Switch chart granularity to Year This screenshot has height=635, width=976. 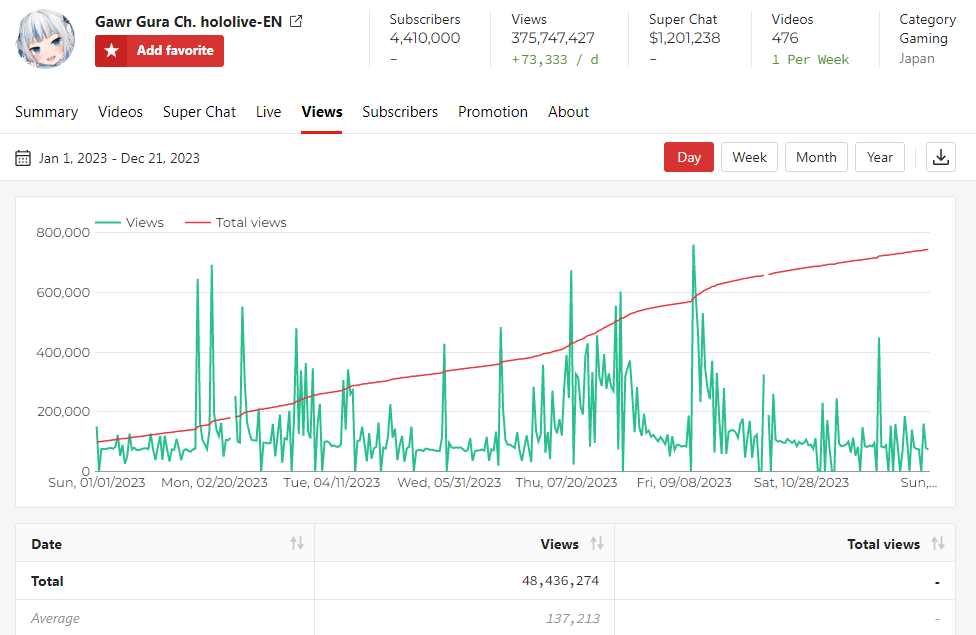click(880, 157)
